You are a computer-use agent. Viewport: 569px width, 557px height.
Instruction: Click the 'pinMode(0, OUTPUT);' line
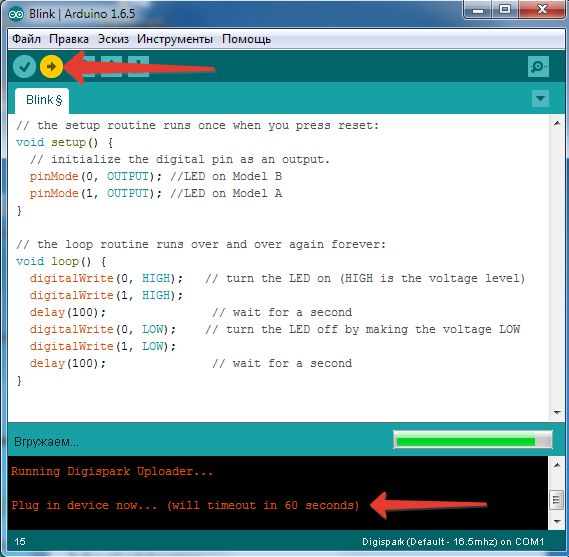[96, 176]
